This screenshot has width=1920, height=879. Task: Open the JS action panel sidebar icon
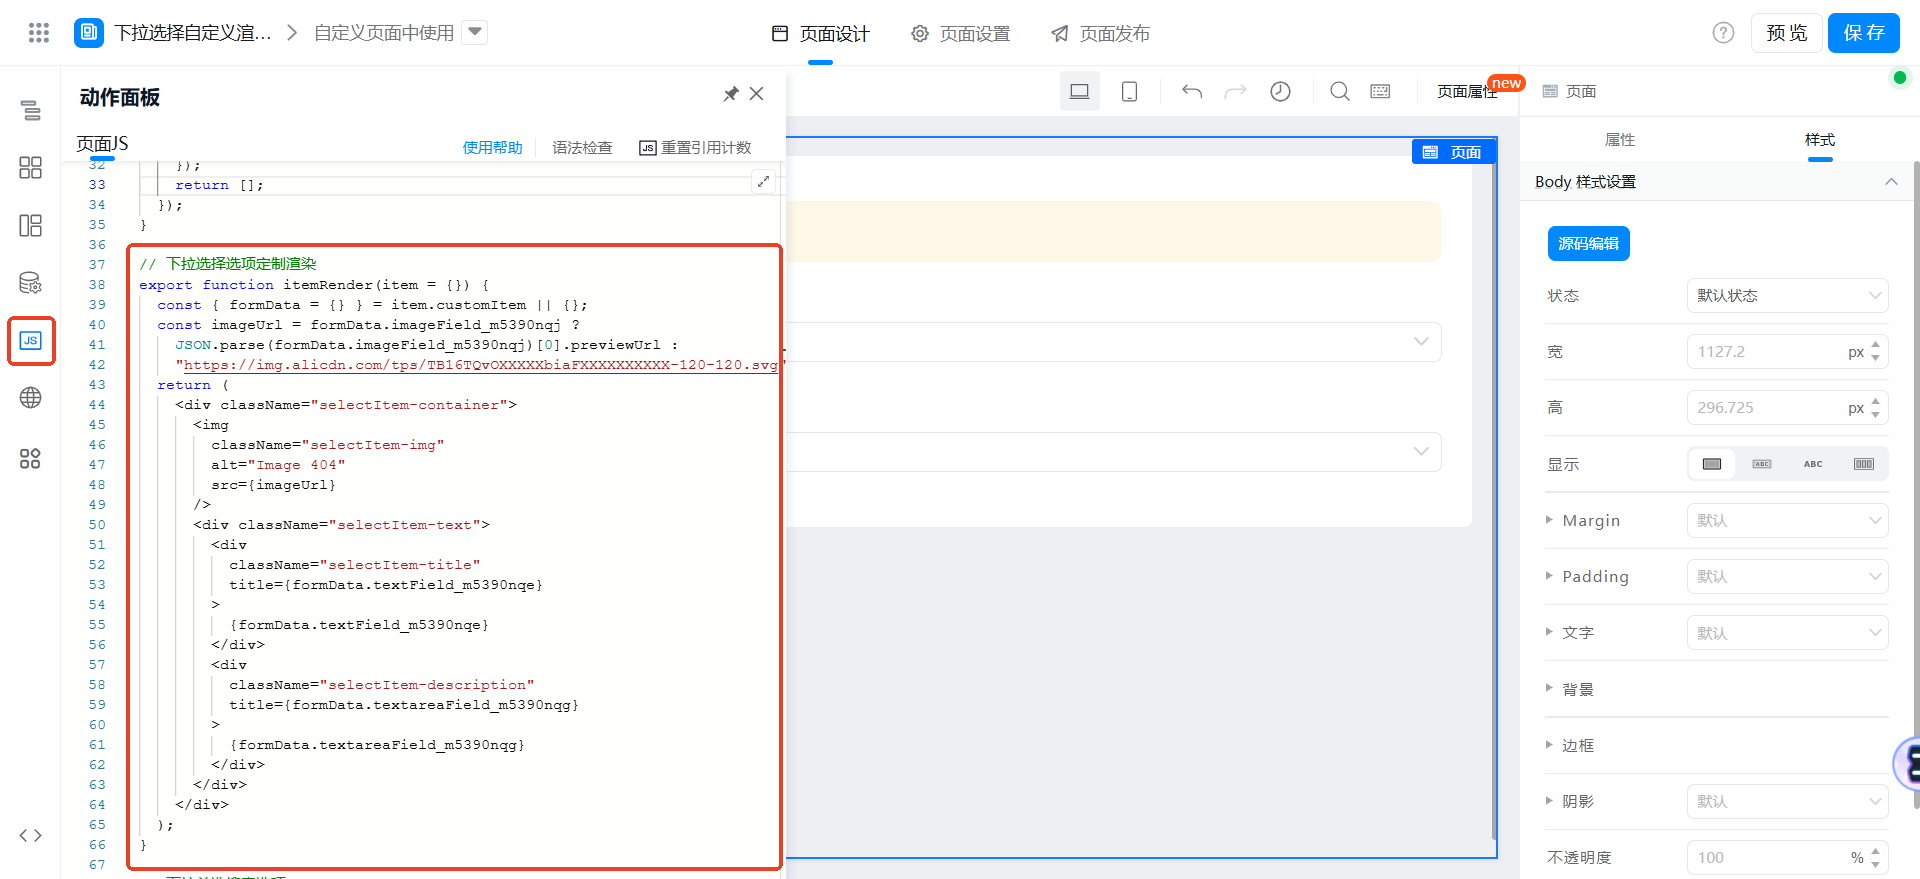30,341
